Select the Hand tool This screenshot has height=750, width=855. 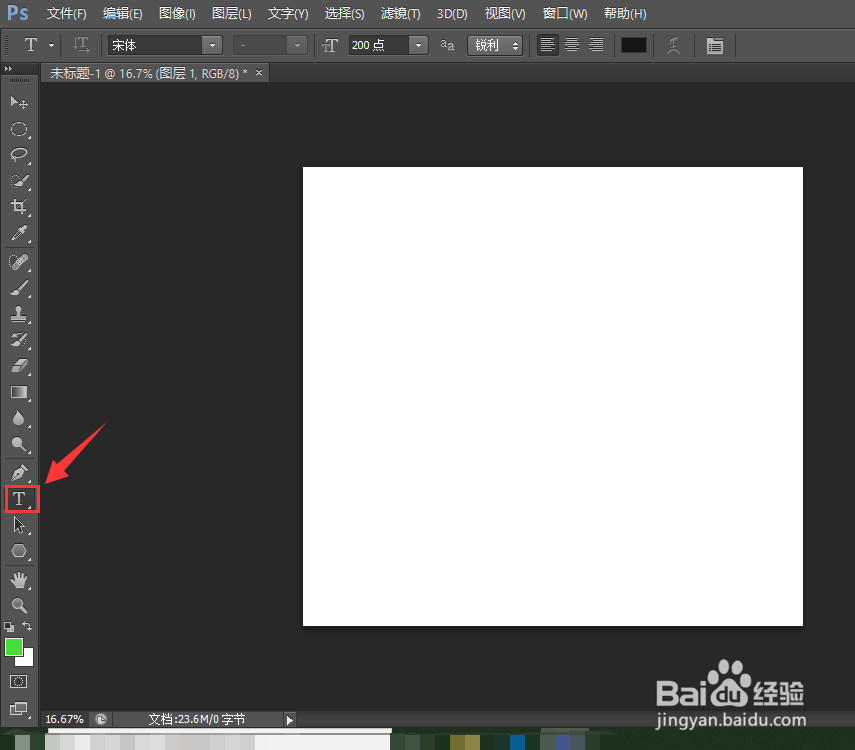pyautogui.click(x=19, y=580)
